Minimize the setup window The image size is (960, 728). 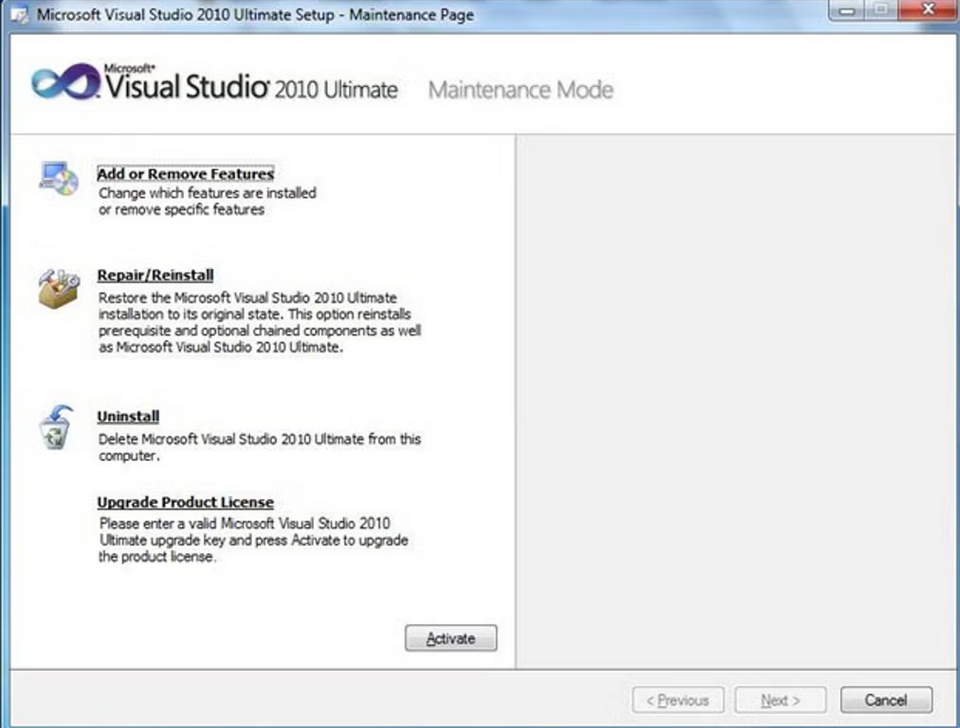(x=847, y=10)
